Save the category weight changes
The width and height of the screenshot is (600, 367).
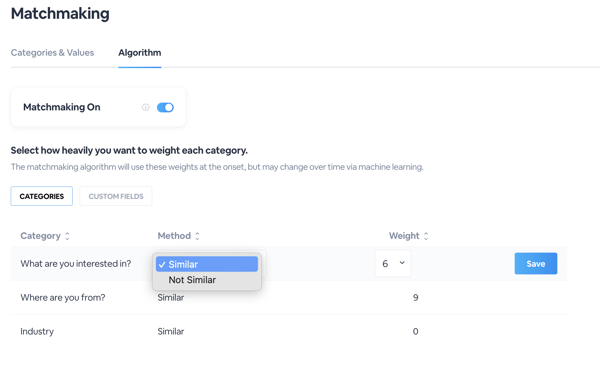536,264
